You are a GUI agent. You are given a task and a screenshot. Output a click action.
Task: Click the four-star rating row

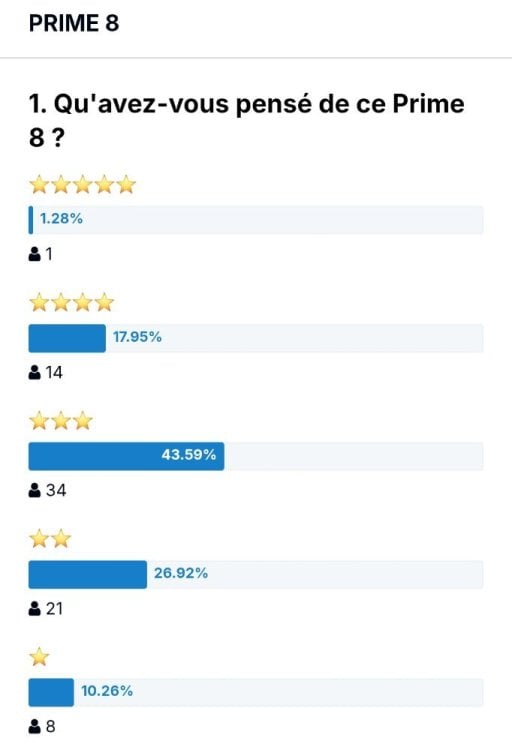coord(72,303)
